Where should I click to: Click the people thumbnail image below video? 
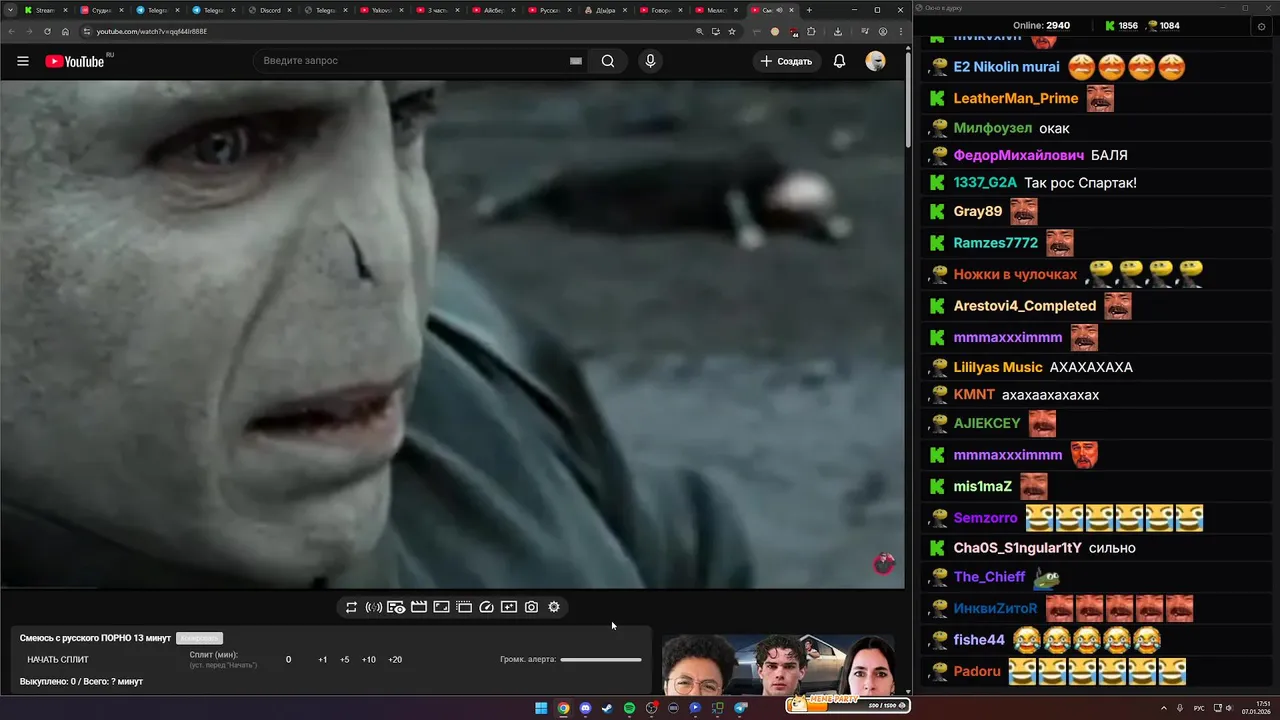point(778,666)
